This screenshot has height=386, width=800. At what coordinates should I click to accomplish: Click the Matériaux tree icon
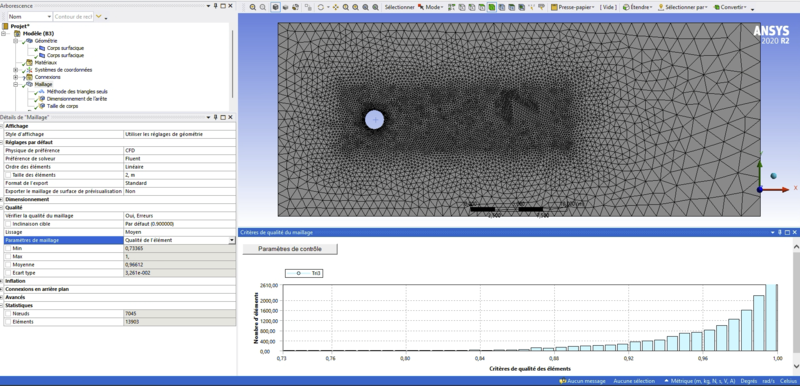point(30,62)
